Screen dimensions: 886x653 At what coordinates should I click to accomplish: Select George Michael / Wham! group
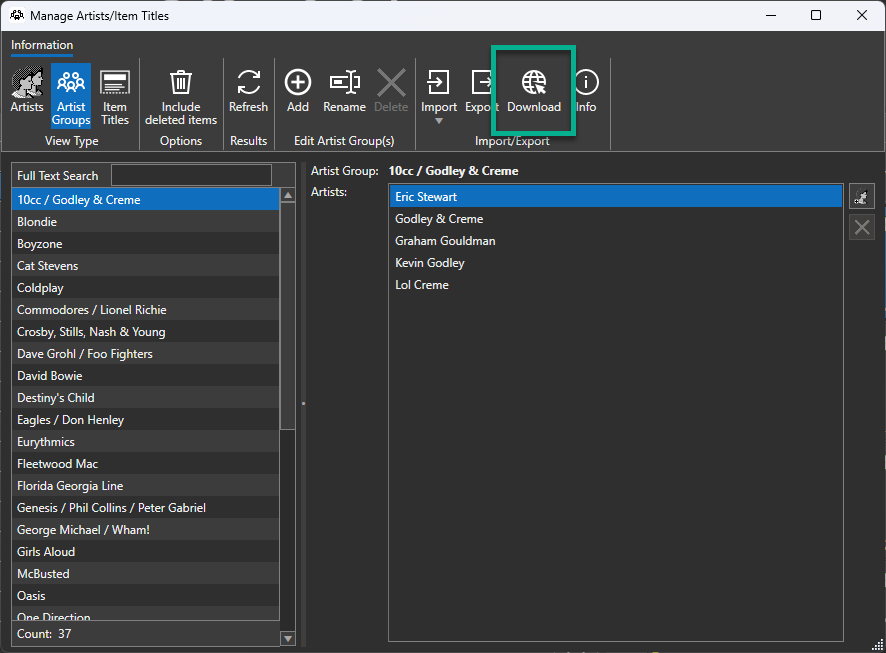tap(145, 530)
